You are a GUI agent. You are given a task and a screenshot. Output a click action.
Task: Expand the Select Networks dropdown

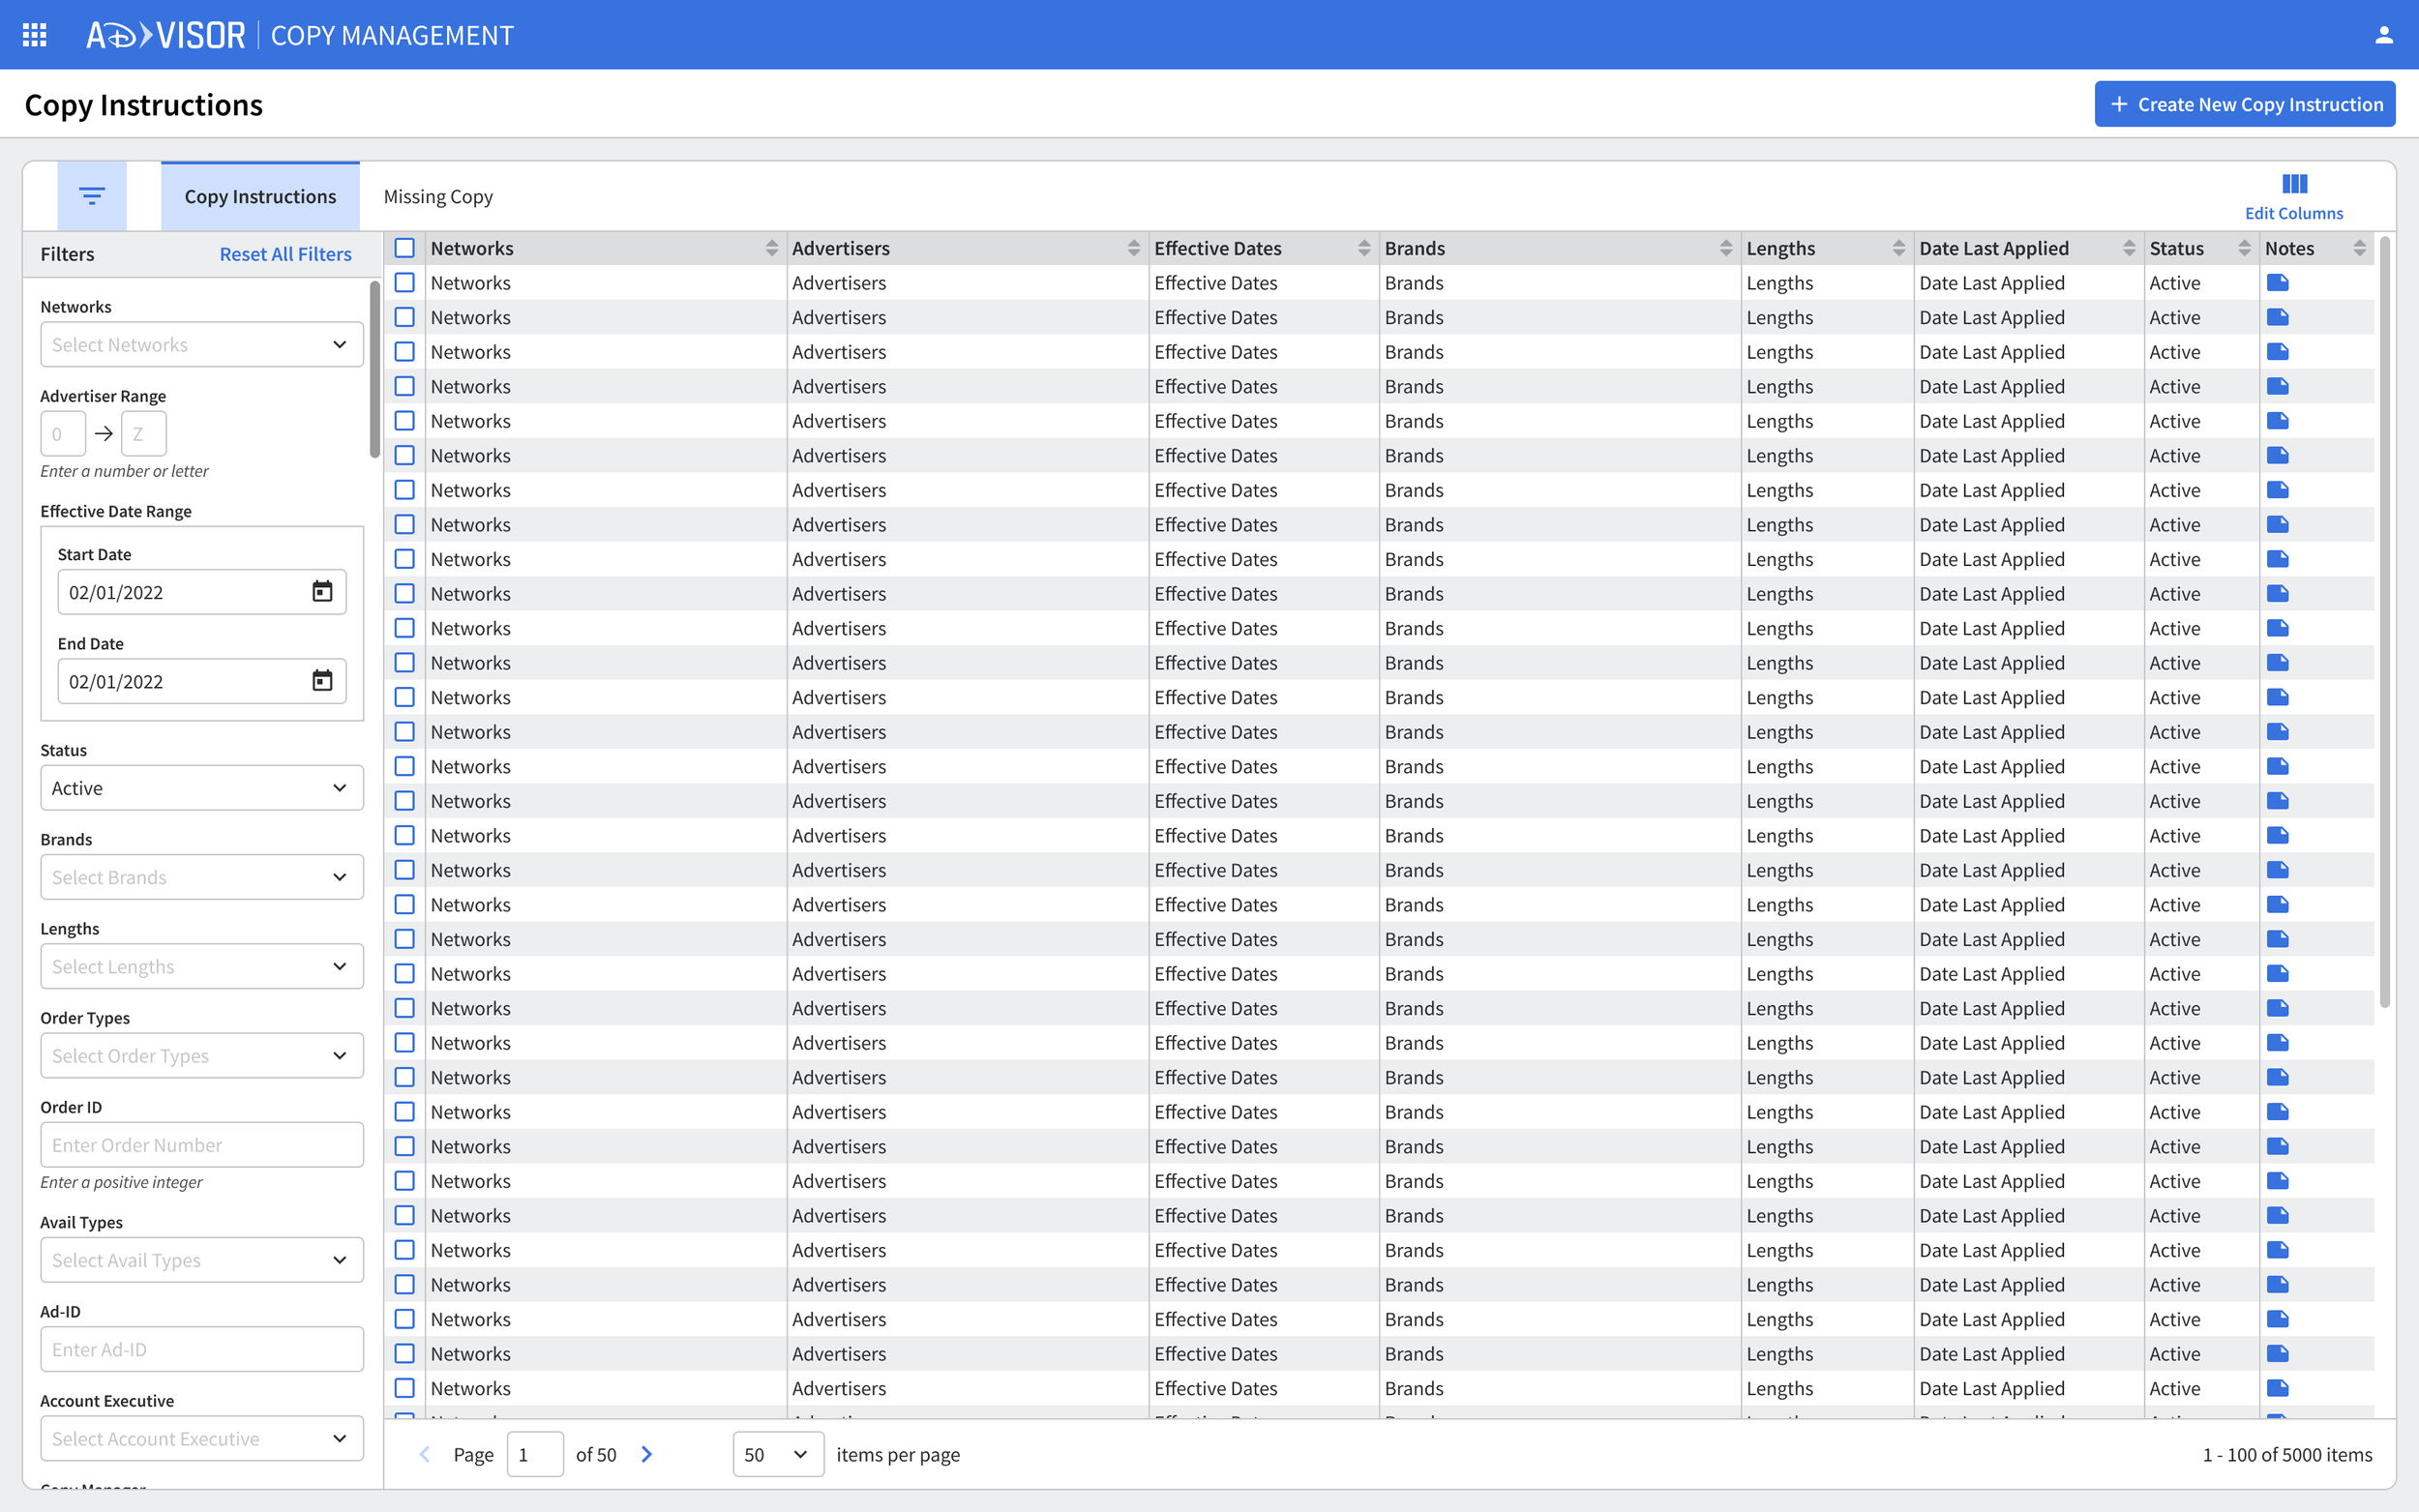pos(202,344)
